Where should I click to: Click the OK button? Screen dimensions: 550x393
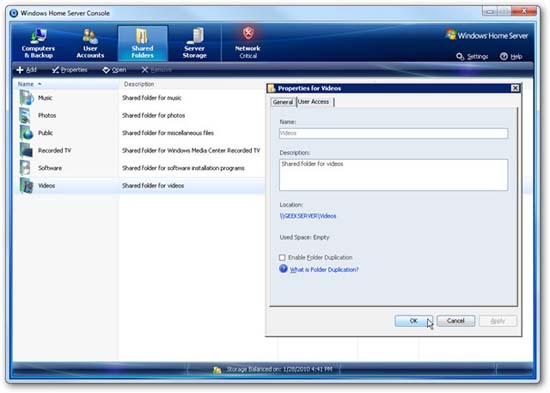tap(414, 321)
